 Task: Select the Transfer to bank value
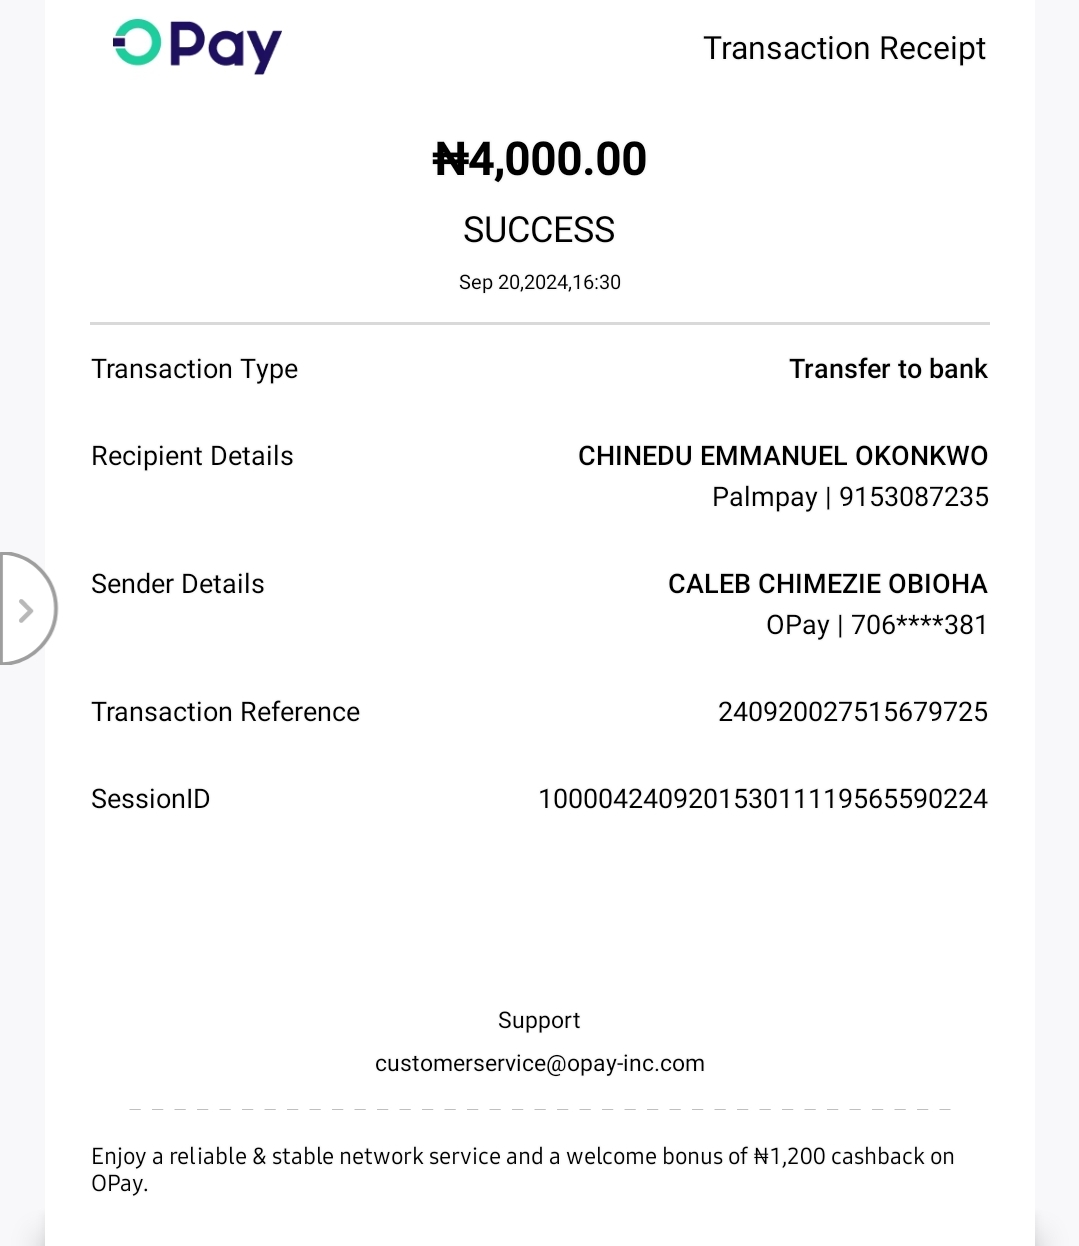click(887, 369)
